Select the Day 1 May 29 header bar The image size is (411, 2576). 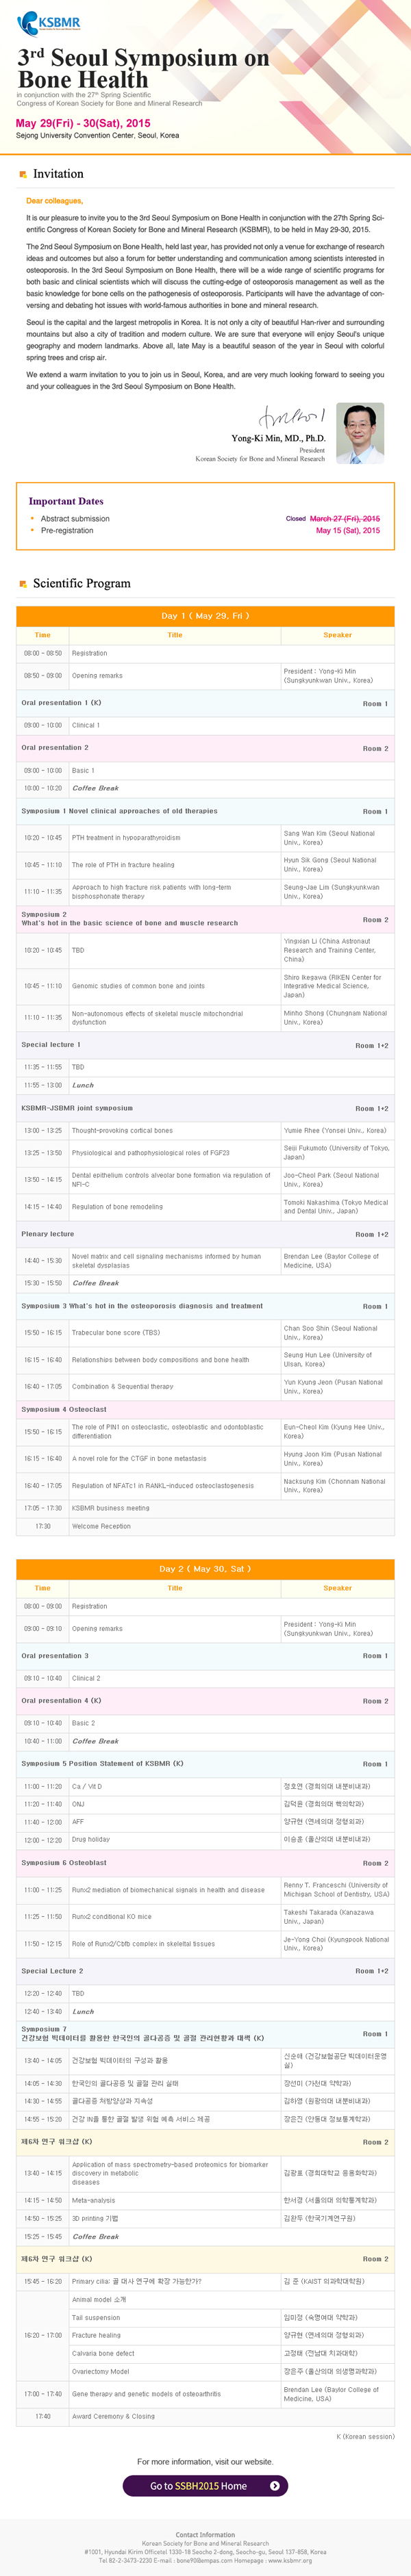[205, 616]
